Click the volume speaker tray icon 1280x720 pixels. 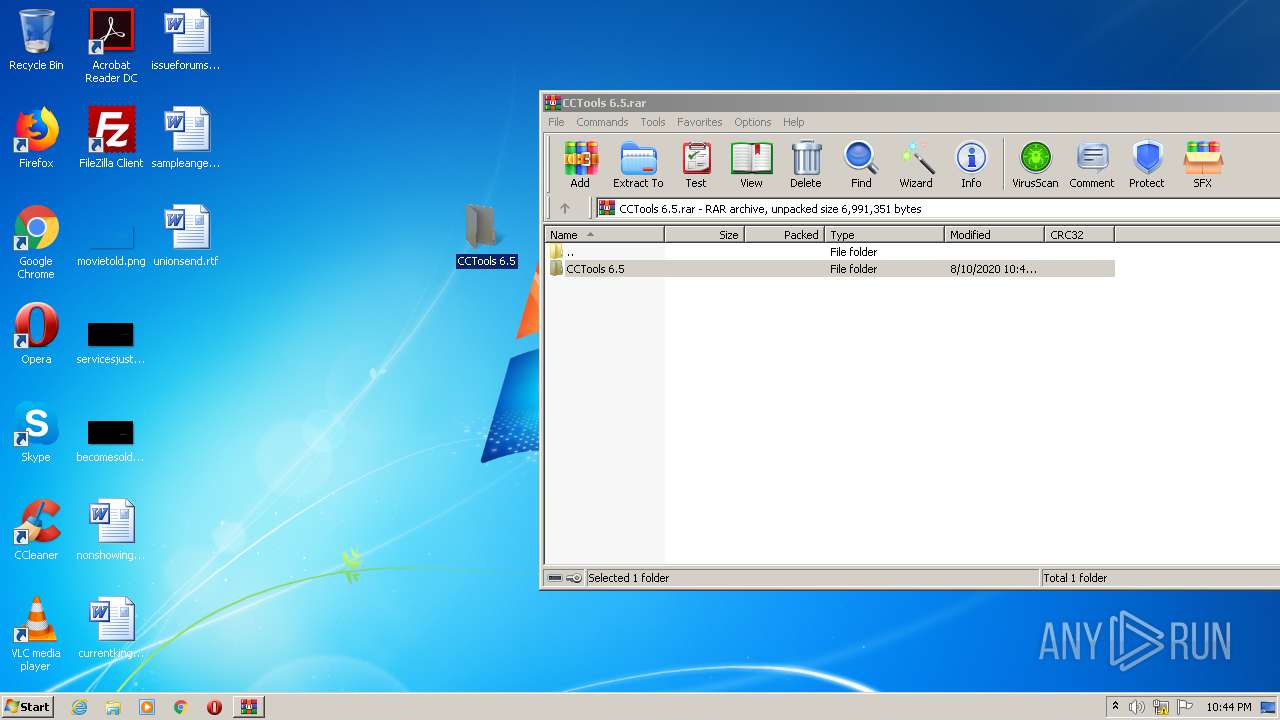[x=1137, y=707]
